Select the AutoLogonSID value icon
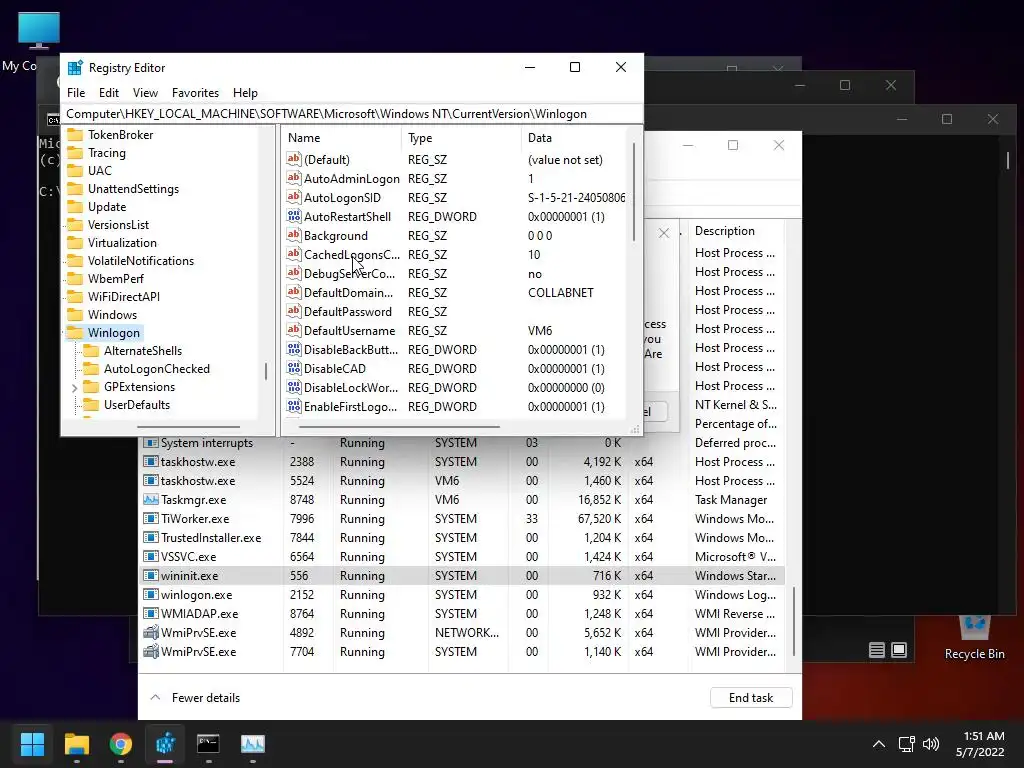Viewport: 1024px width, 768px height. click(294, 197)
